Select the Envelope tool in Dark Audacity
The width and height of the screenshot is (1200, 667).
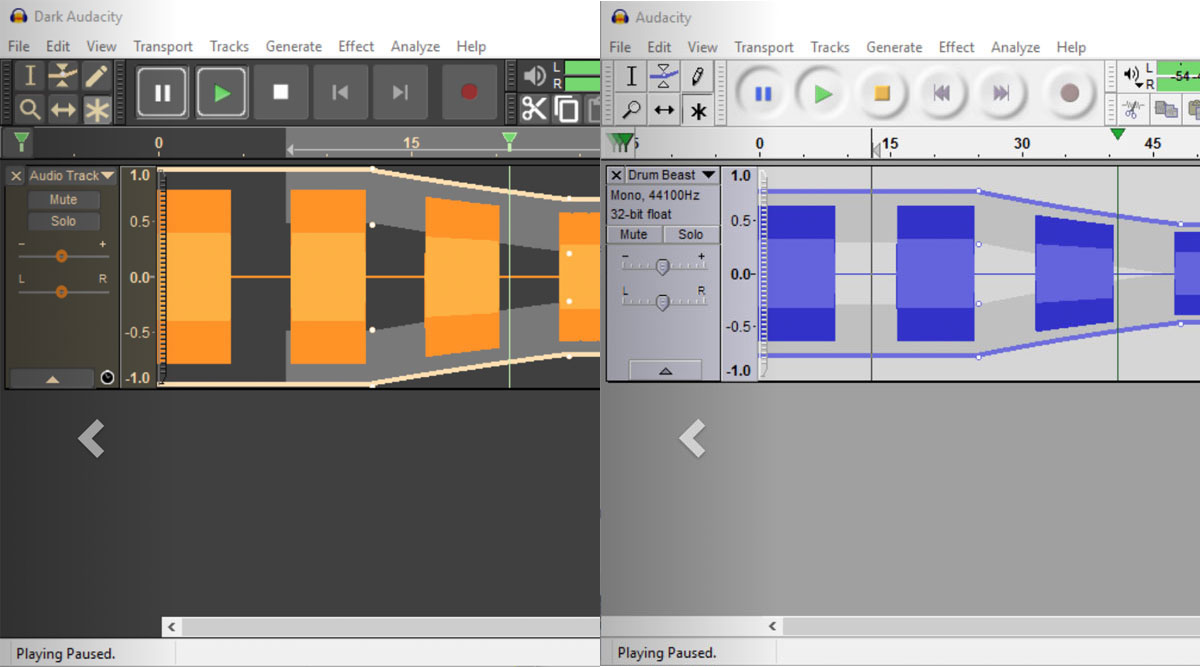pos(63,76)
